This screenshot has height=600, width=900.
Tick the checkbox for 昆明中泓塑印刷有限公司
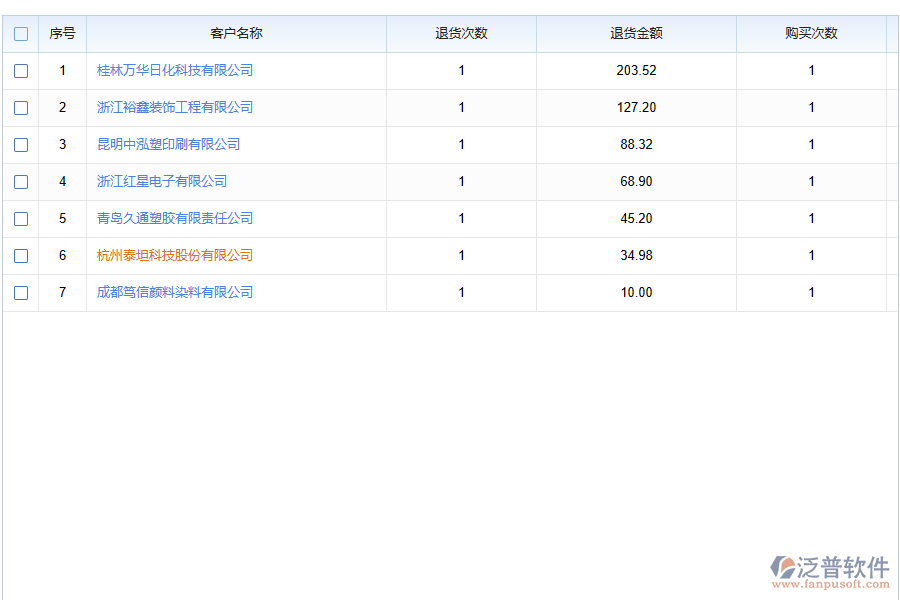point(20,144)
